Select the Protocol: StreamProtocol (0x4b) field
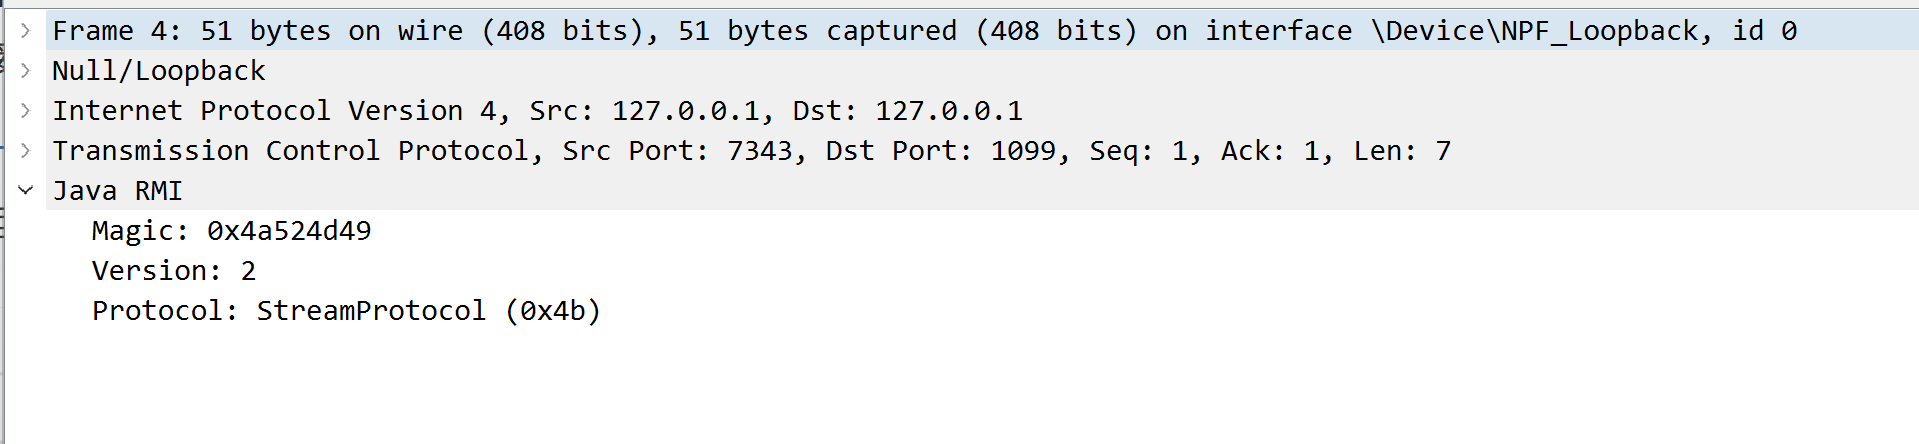The image size is (1919, 444). click(346, 311)
